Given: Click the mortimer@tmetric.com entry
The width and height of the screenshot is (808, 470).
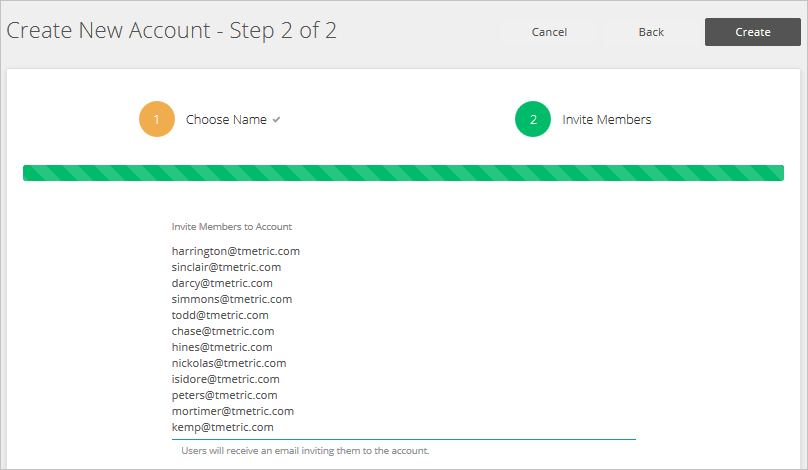Looking at the screenshot, I should pyautogui.click(x=232, y=411).
